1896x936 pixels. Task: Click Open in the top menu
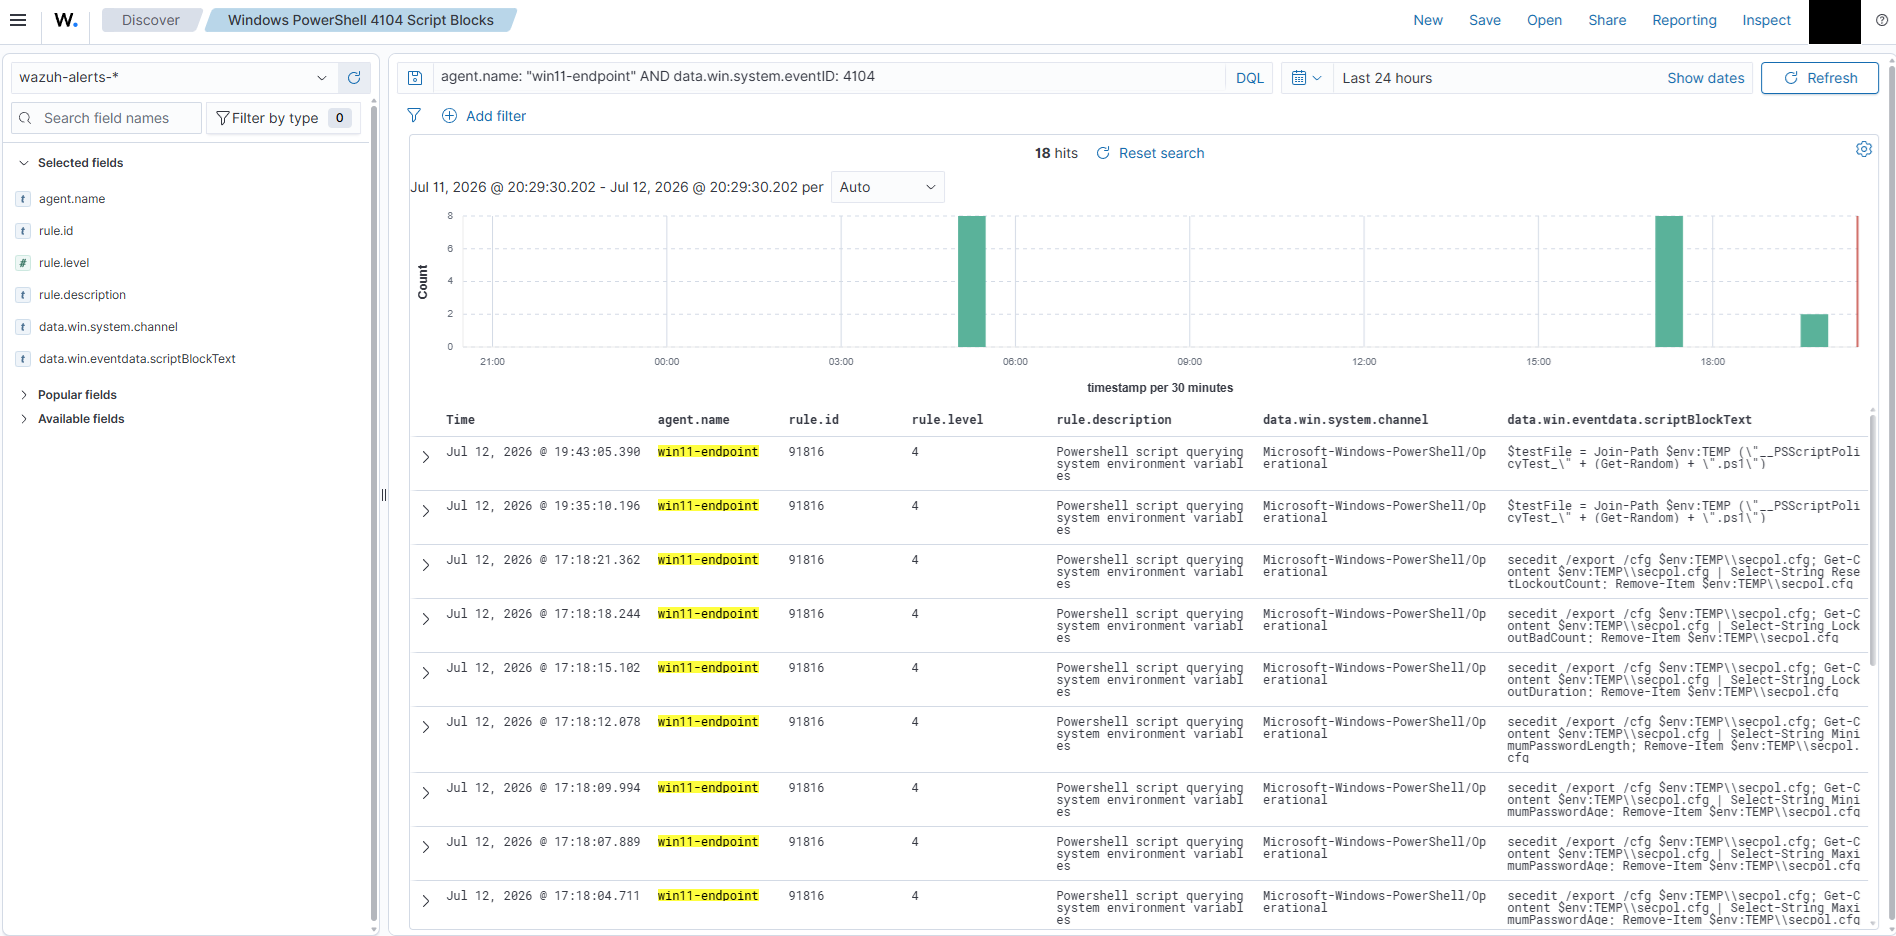tap(1544, 20)
